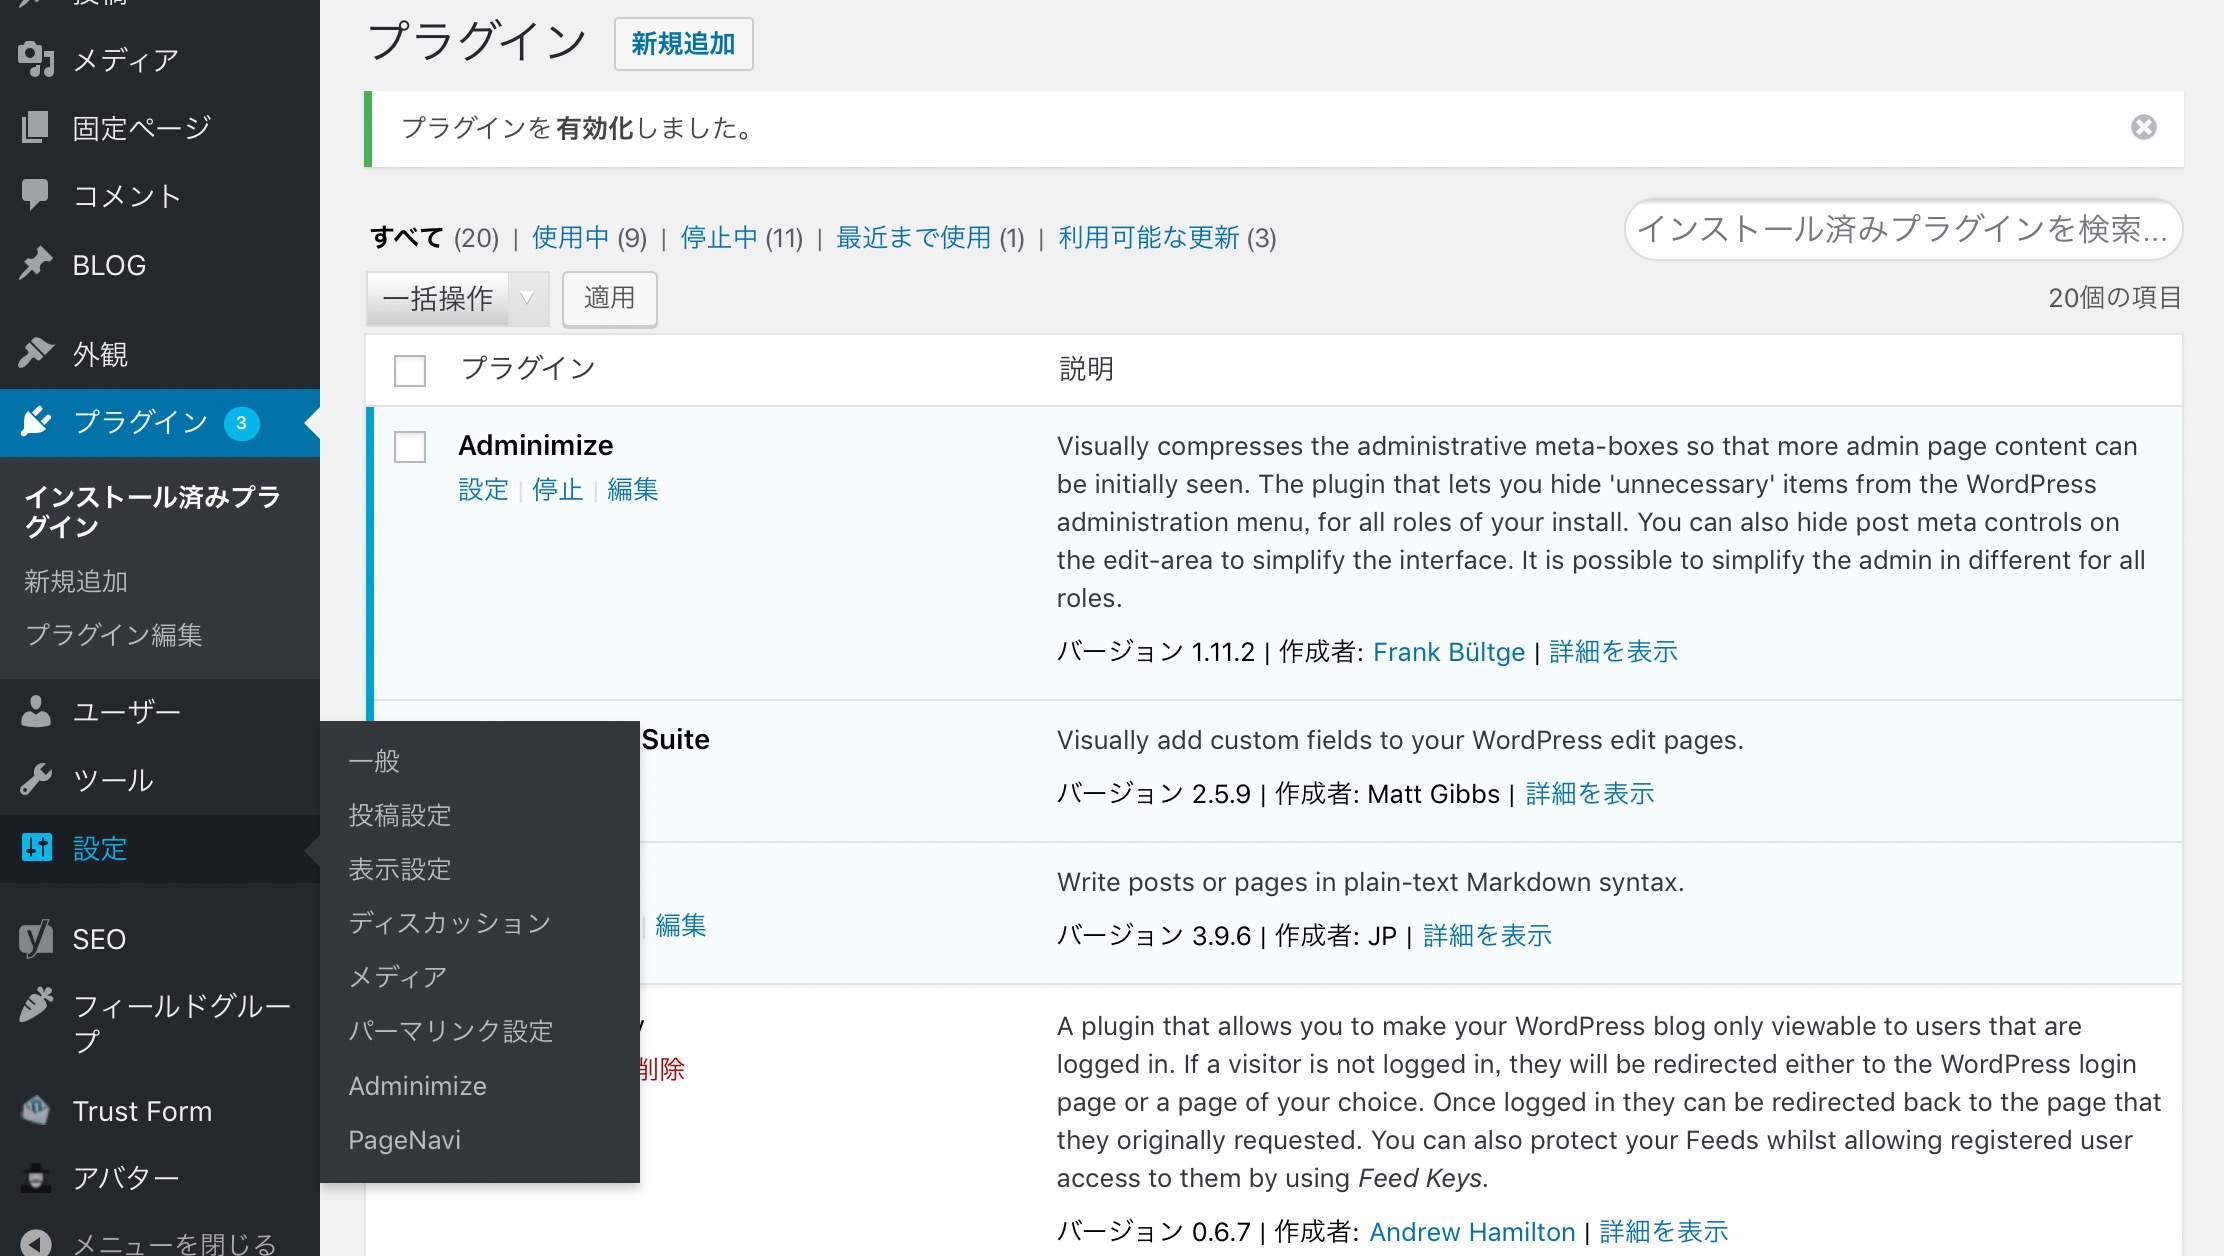The height and width of the screenshot is (1256, 2224).
Task: Click the Adminimize plugin name
Action: pyautogui.click(x=536, y=445)
